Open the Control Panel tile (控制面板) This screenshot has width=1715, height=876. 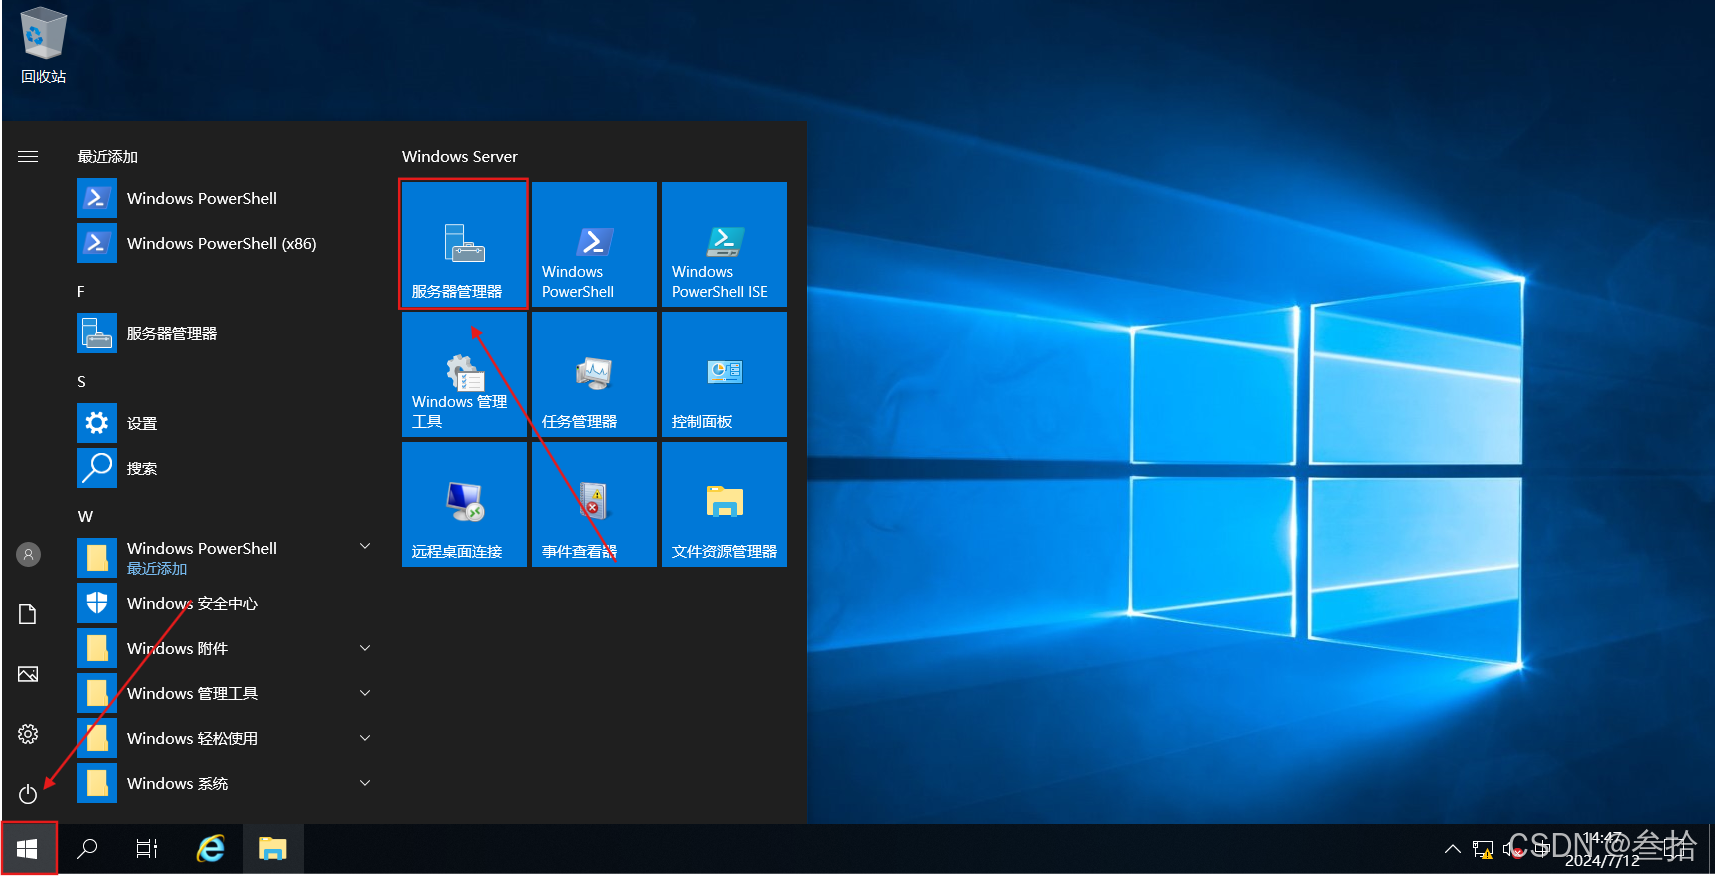[724, 374]
